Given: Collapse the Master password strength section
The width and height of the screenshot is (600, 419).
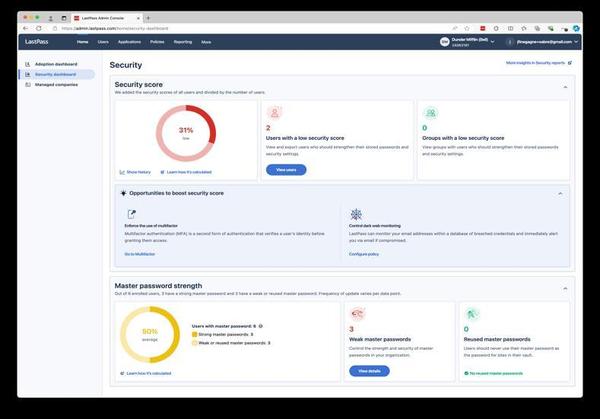Looking at the screenshot, I should pyautogui.click(x=563, y=286).
